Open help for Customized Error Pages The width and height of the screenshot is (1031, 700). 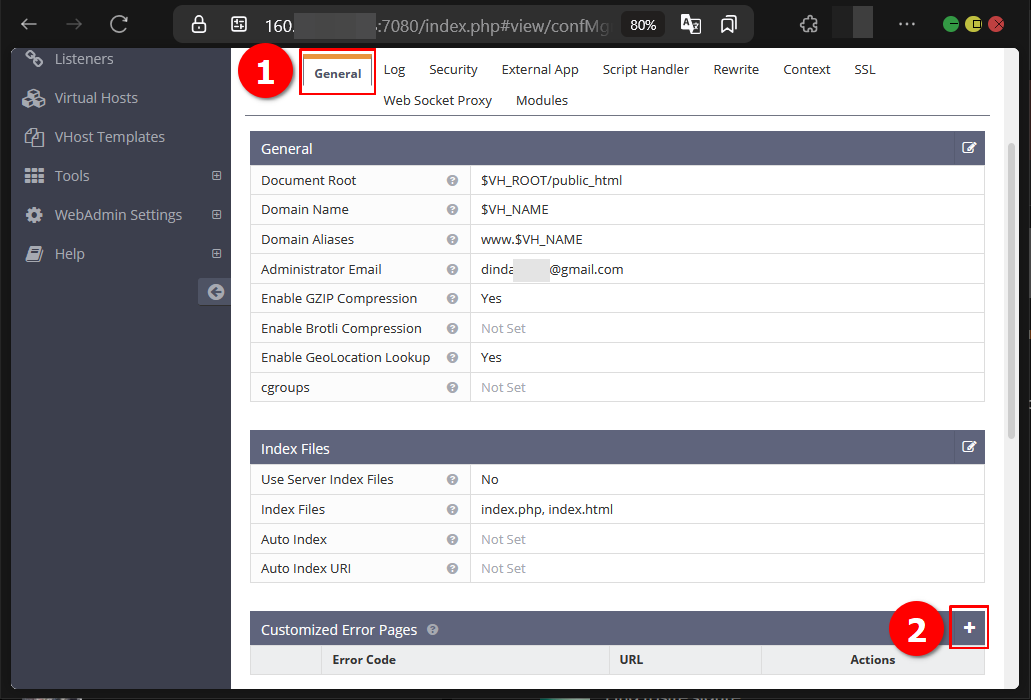[x=433, y=630]
